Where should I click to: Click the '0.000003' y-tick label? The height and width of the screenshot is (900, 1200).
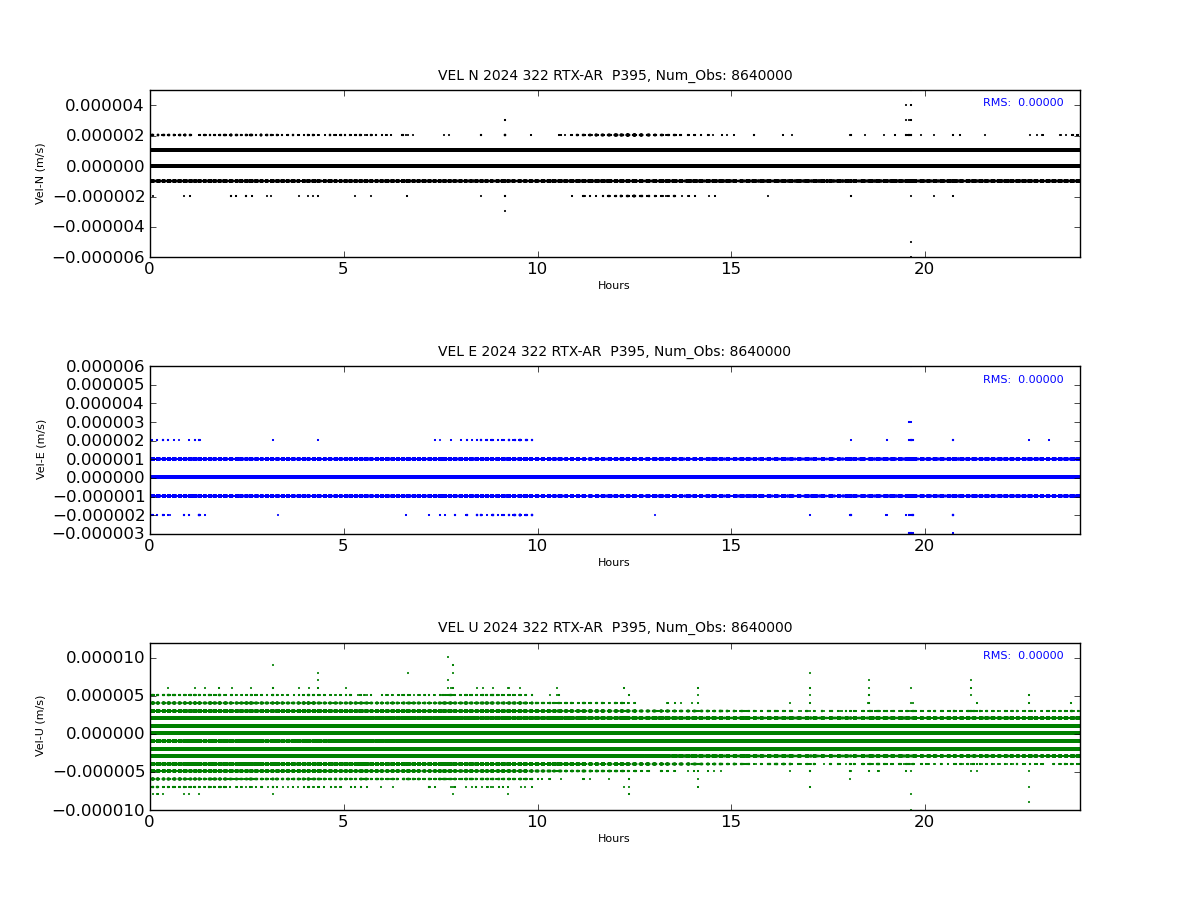[105, 422]
